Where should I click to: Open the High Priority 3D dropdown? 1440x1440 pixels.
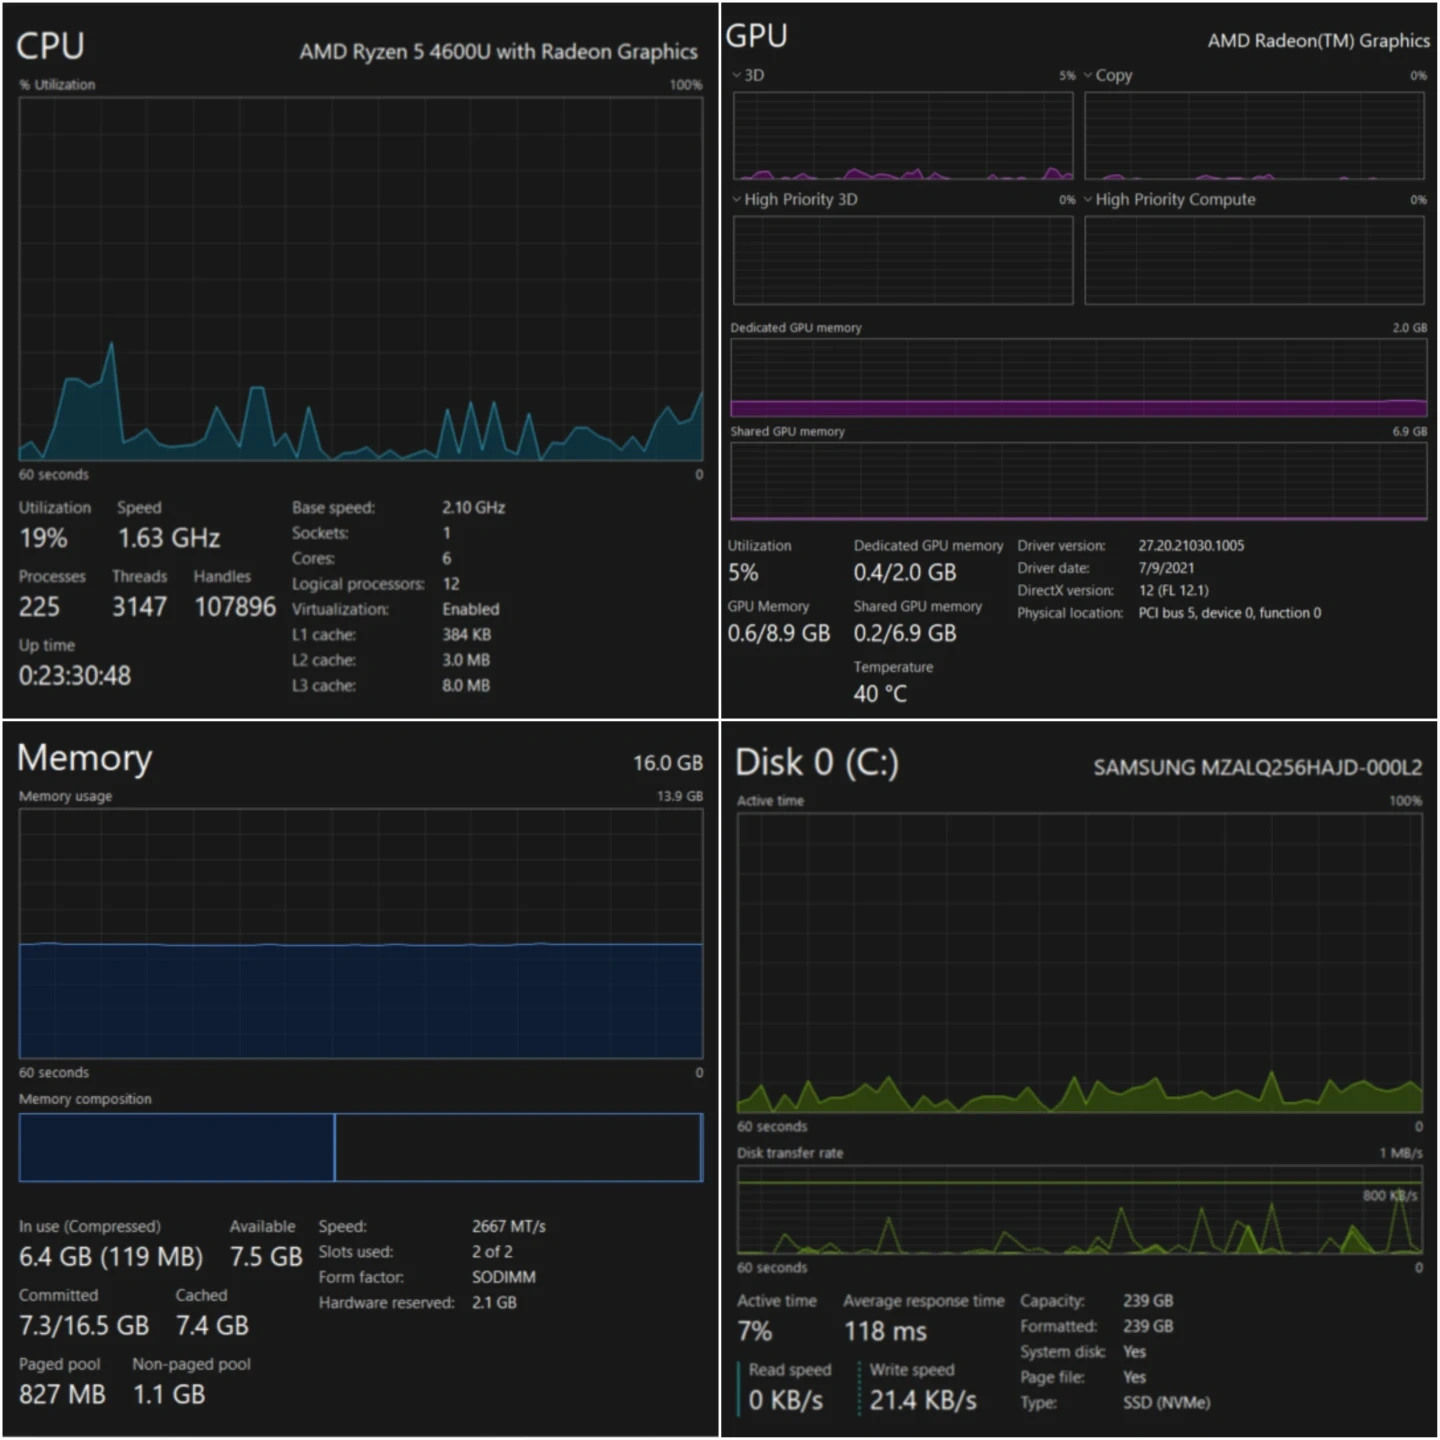coord(794,199)
